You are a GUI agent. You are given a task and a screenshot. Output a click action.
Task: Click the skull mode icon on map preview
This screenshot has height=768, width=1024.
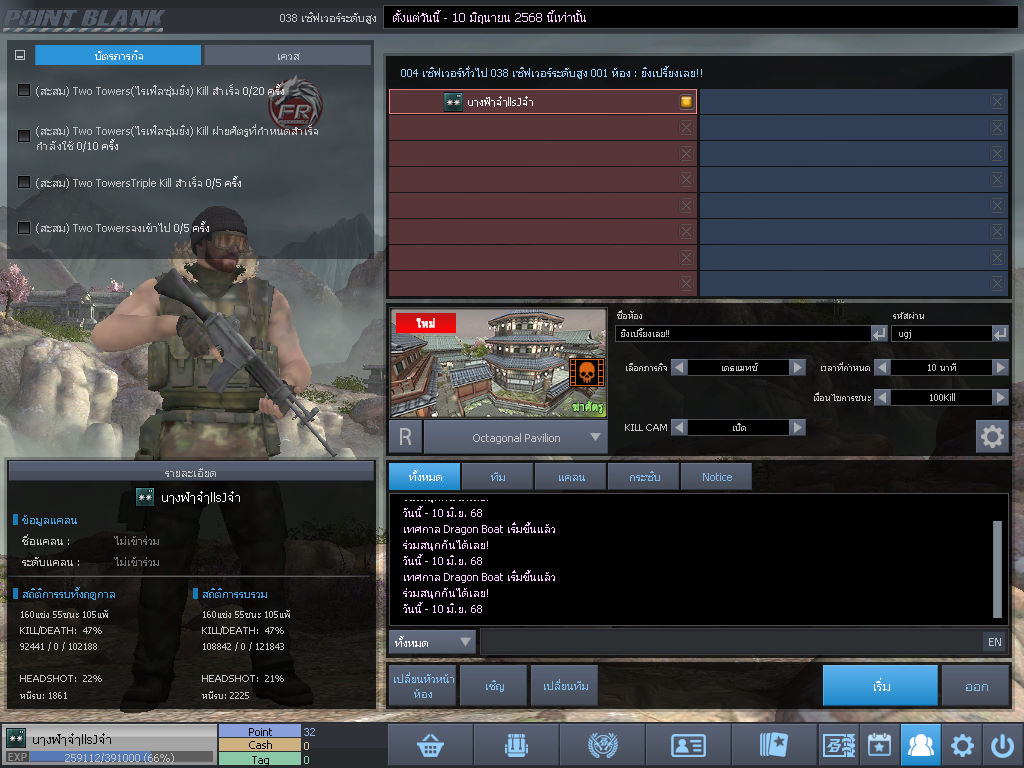pyautogui.click(x=586, y=372)
